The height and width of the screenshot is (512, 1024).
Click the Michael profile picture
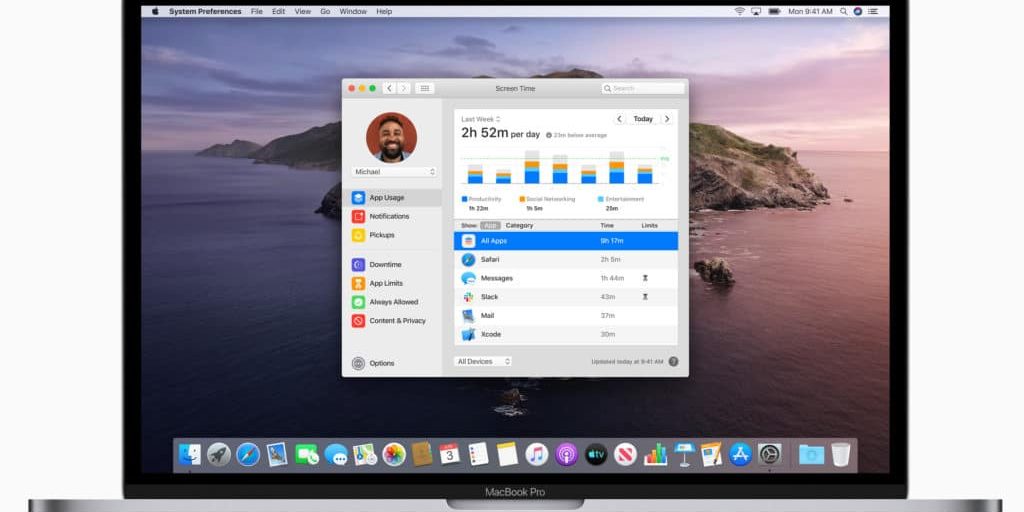tap(391, 137)
